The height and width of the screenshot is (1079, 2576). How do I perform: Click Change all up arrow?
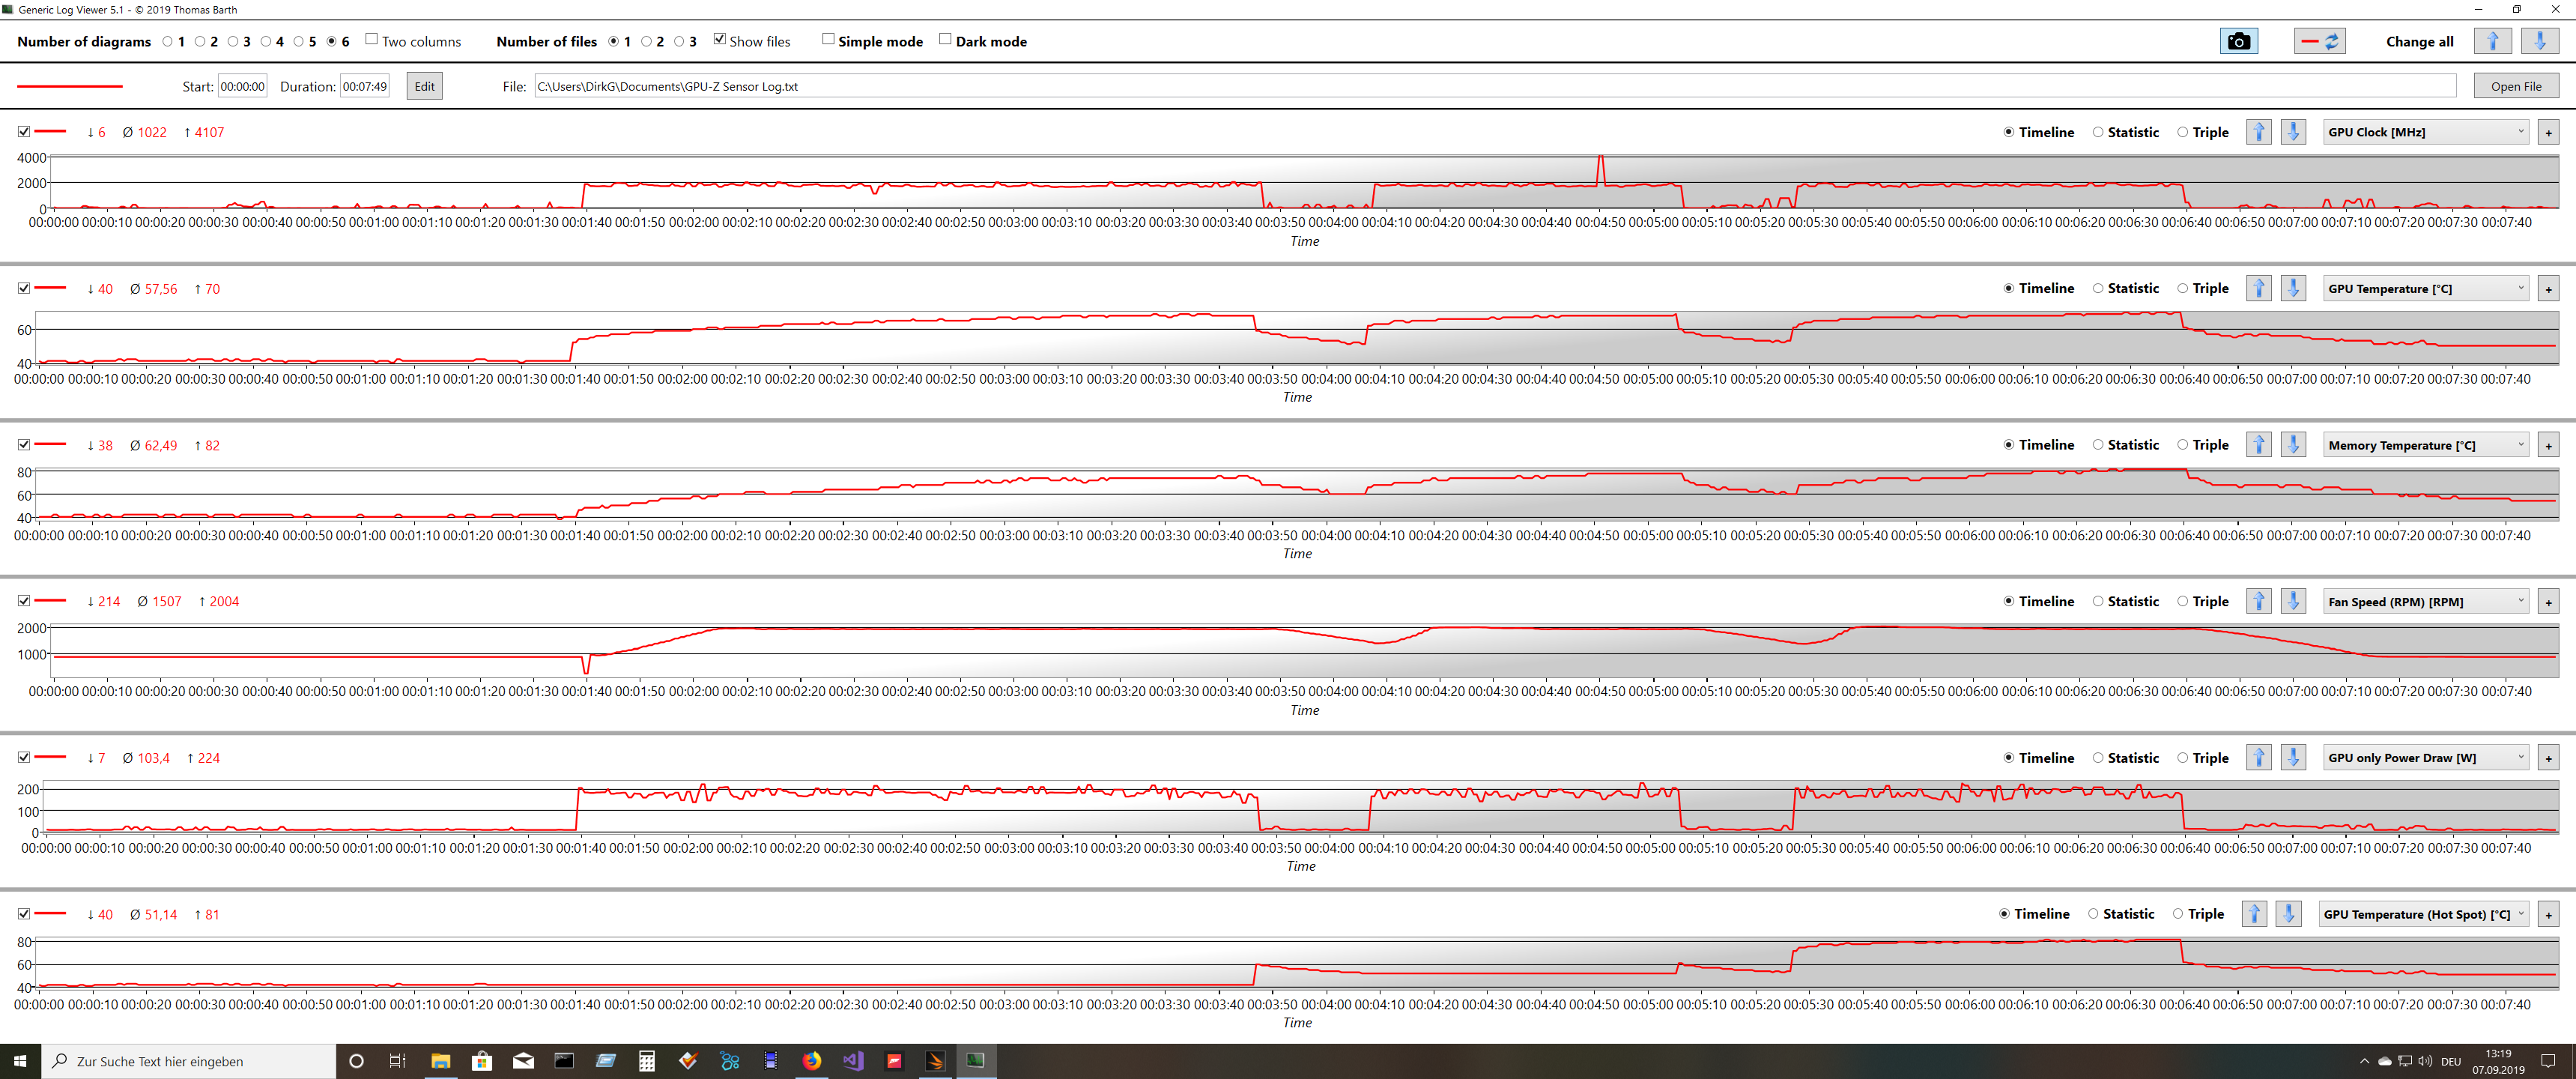pyautogui.click(x=2492, y=41)
